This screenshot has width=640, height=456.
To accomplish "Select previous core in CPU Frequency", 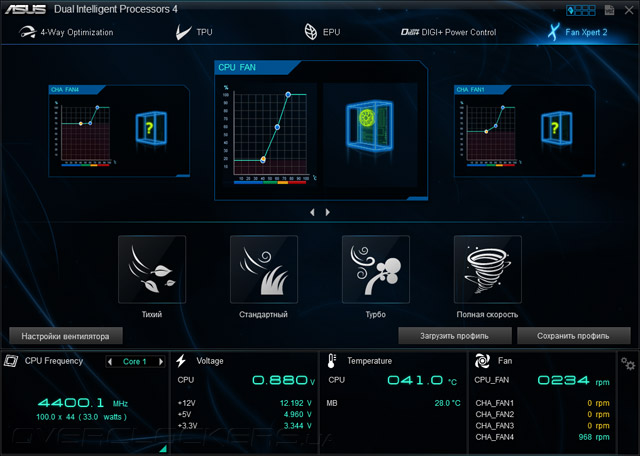I will (x=110, y=362).
